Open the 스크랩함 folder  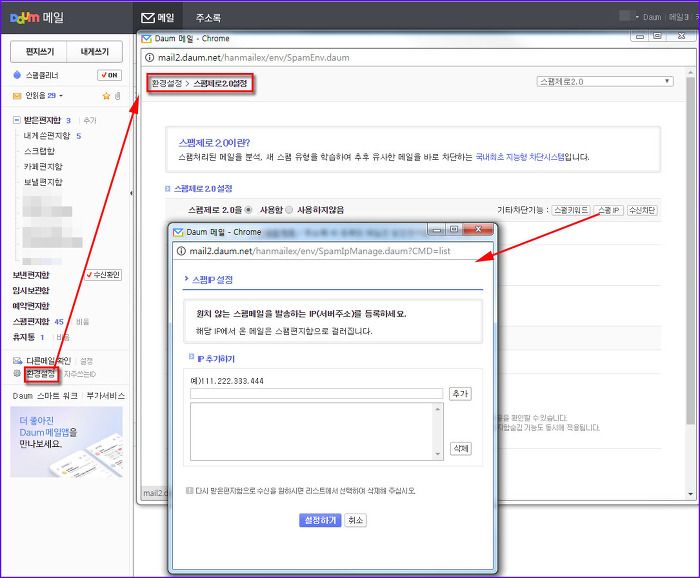(39, 151)
